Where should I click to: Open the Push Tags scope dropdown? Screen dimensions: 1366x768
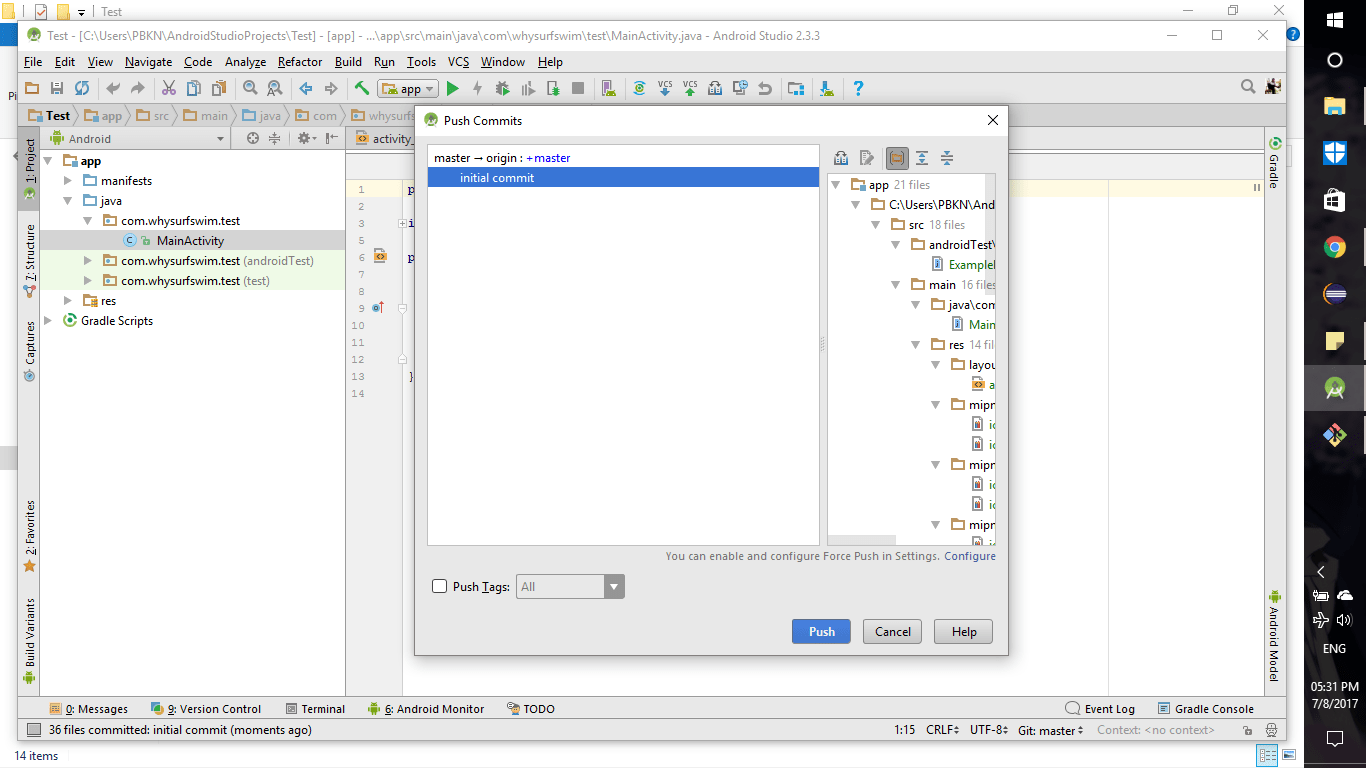point(613,586)
